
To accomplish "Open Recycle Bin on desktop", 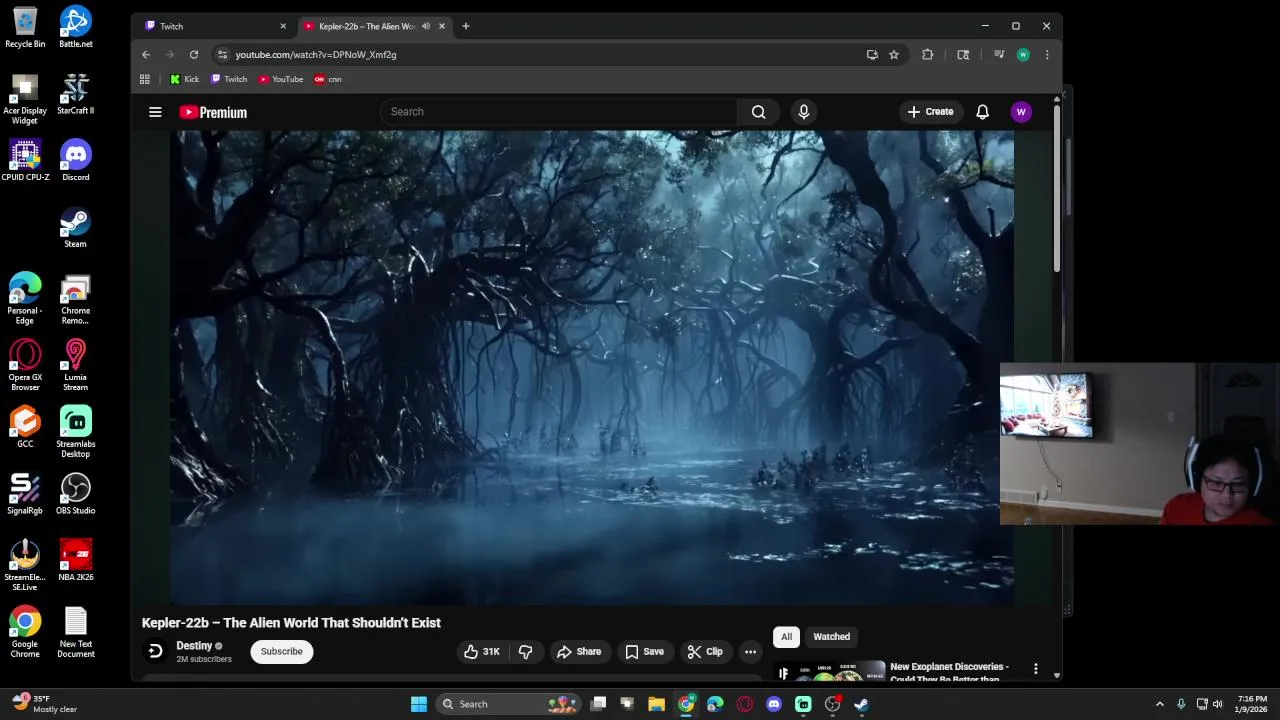I will point(25,27).
